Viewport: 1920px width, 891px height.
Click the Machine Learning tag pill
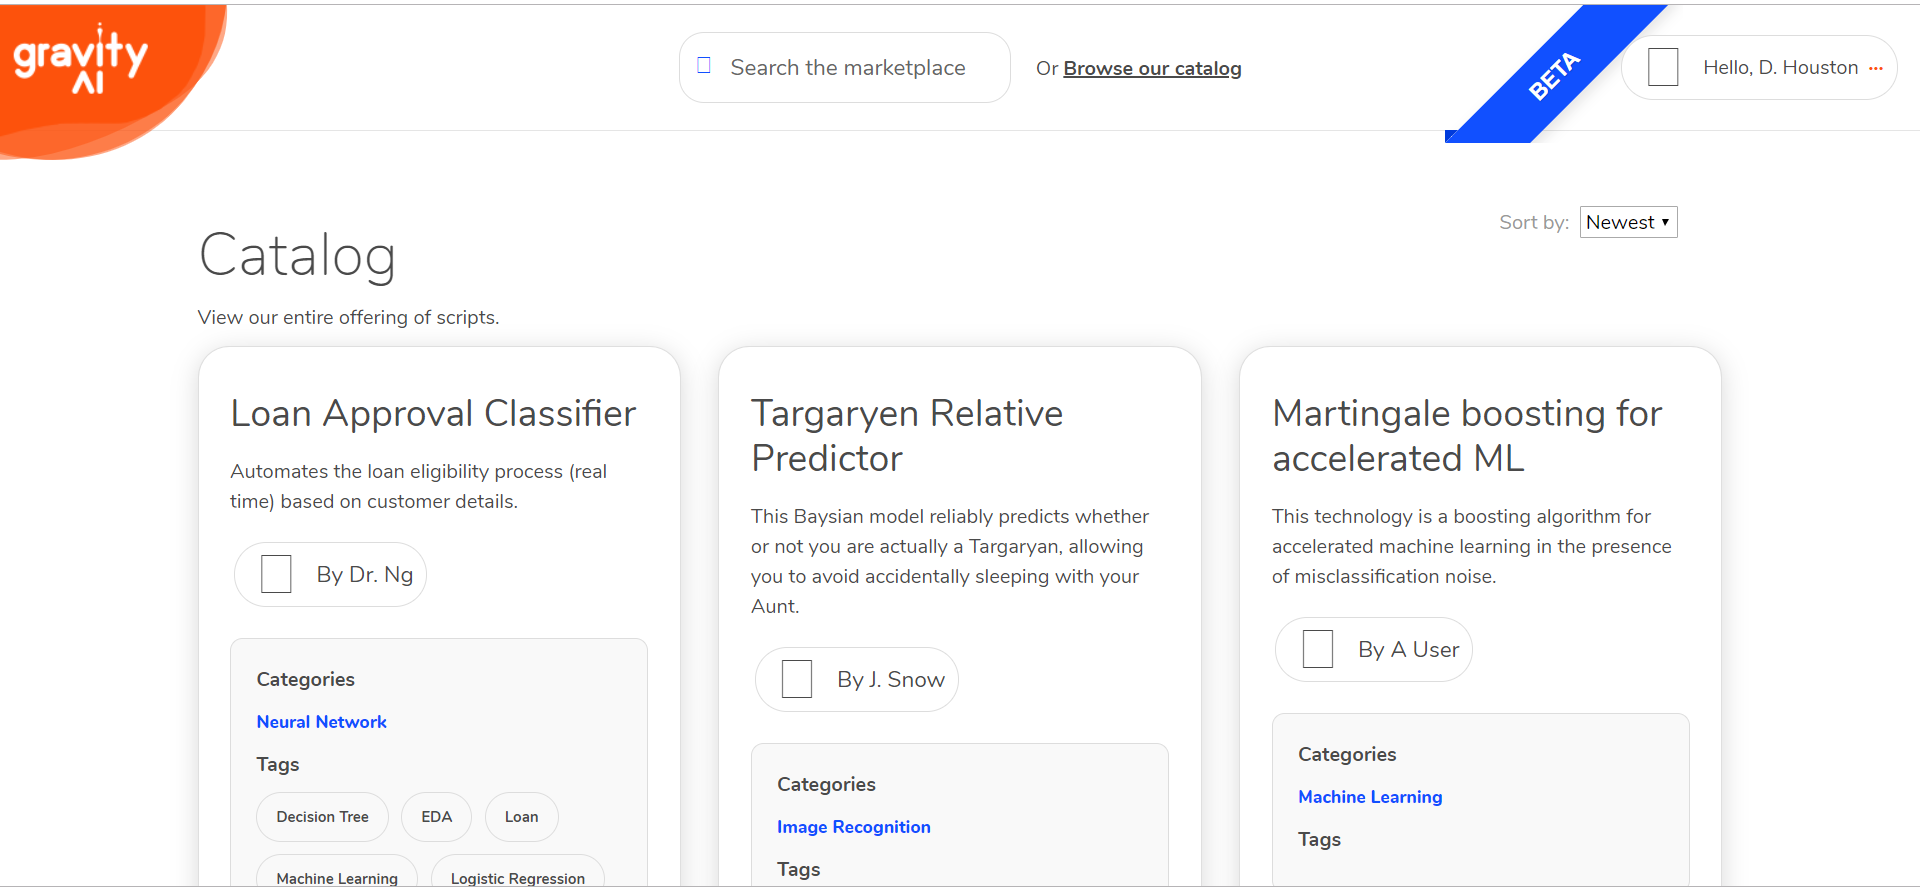click(x=337, y=872)
